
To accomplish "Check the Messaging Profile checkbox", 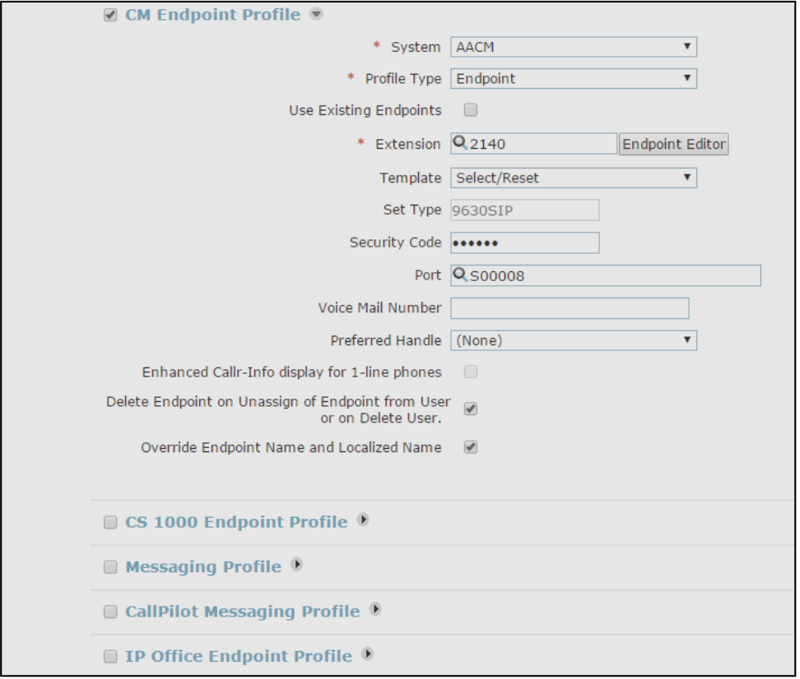I will tap(110, 567).
